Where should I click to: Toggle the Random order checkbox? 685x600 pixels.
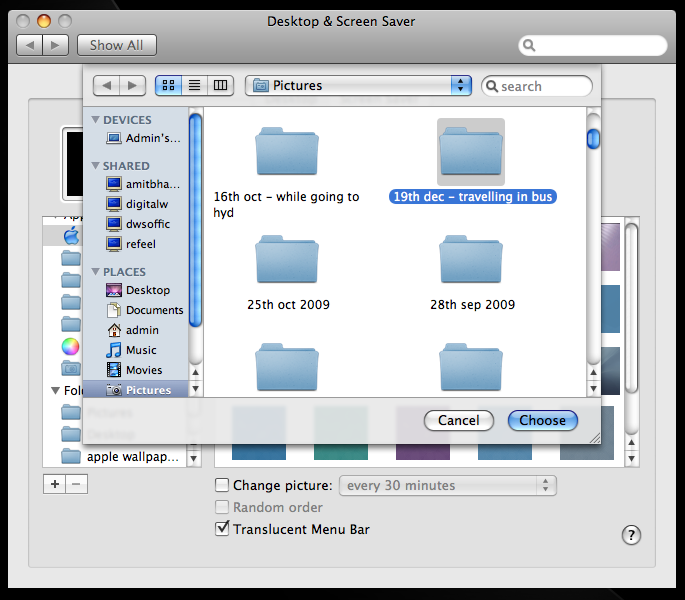(222, 508)
